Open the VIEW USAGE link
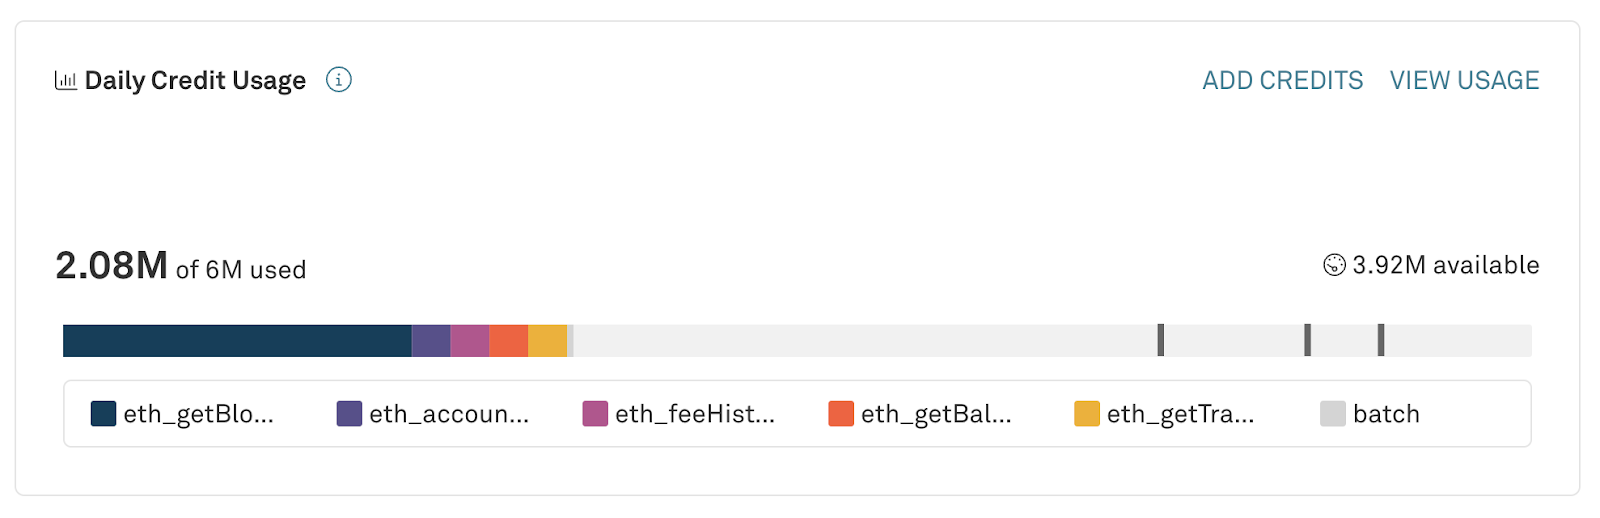 pyautogui.click(x=1464, y=80)
